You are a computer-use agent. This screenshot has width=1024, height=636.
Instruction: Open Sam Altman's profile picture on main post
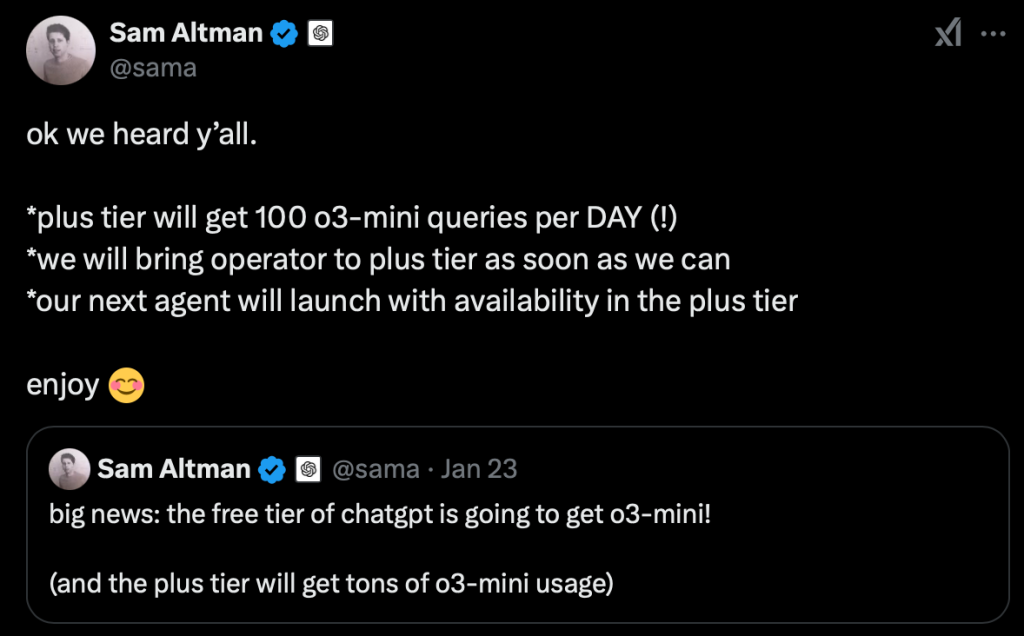pos(60,50)
